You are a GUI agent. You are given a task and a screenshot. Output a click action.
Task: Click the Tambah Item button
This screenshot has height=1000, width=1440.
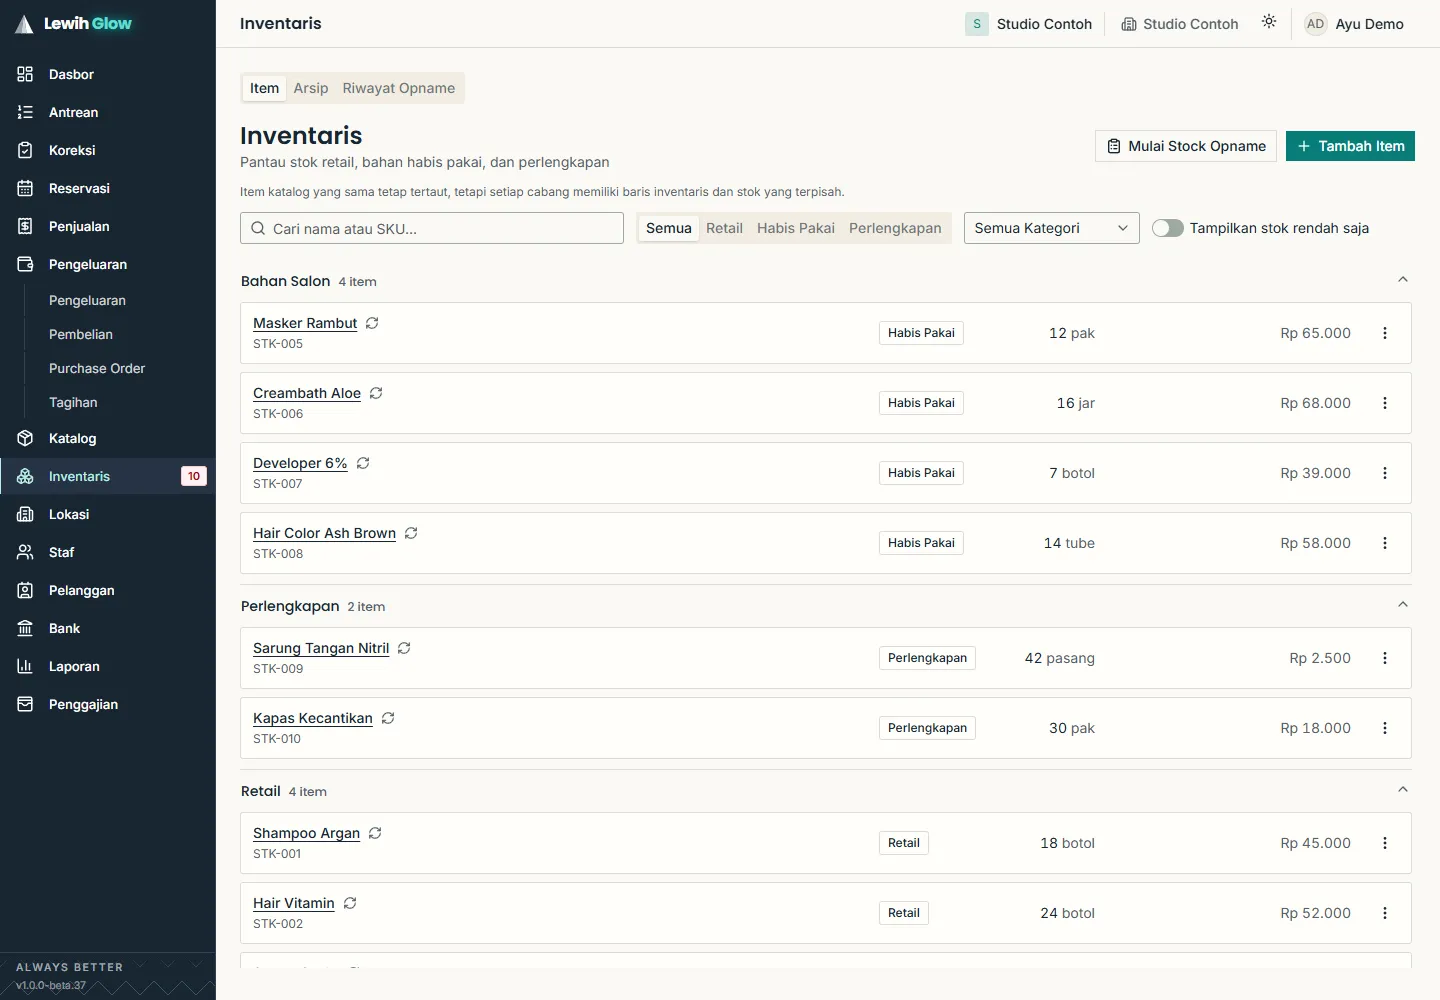[1350, 146]
